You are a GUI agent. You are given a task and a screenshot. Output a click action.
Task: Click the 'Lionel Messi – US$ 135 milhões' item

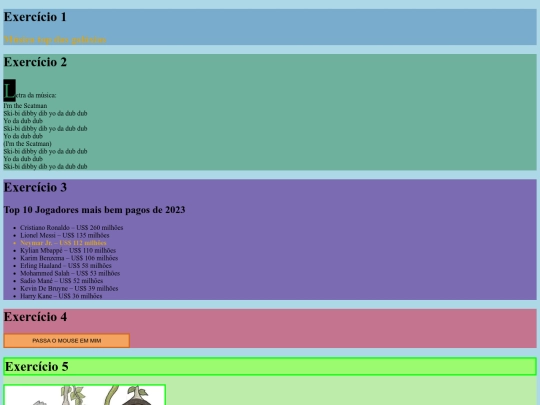pyautogui.click(x=65, y=235)
